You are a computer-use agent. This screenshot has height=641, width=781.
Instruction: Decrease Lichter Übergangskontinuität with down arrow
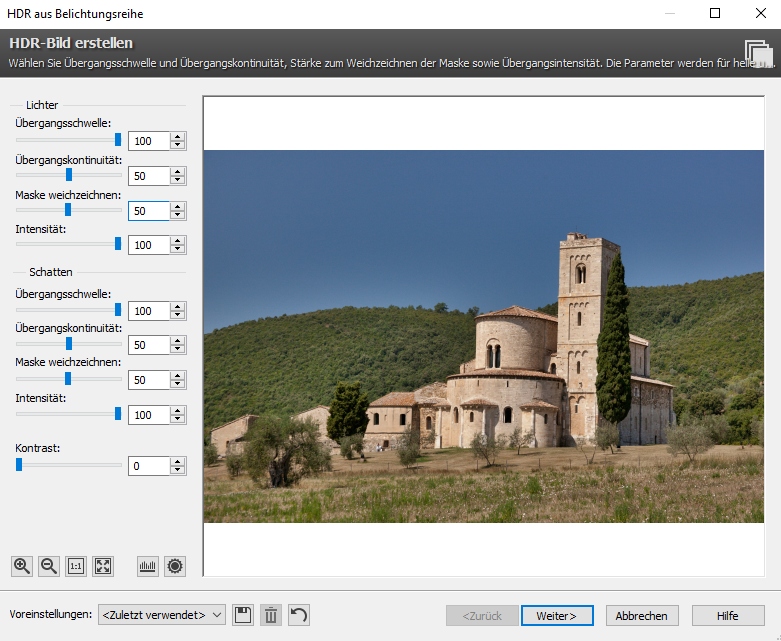[177, 180]
